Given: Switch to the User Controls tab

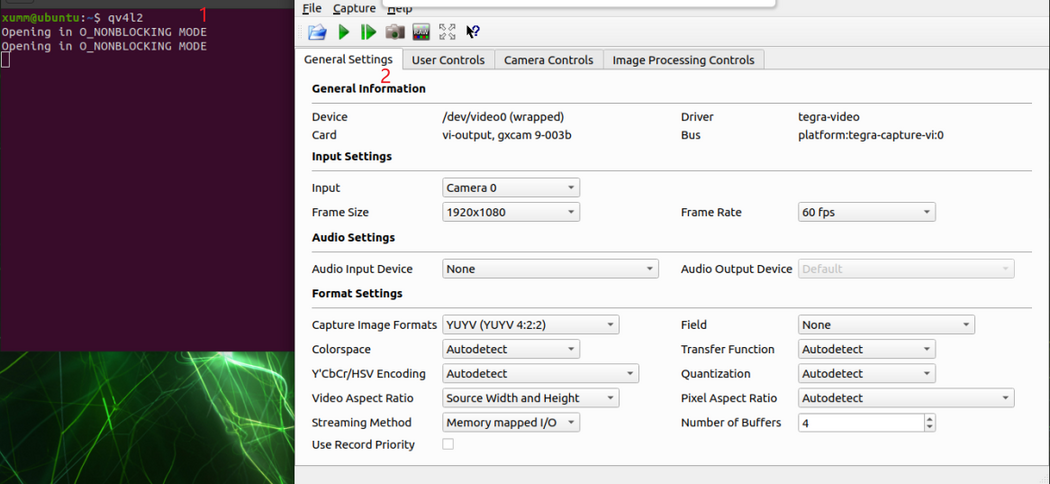Looking at the screenshot, I should click(x=448, y=60).
